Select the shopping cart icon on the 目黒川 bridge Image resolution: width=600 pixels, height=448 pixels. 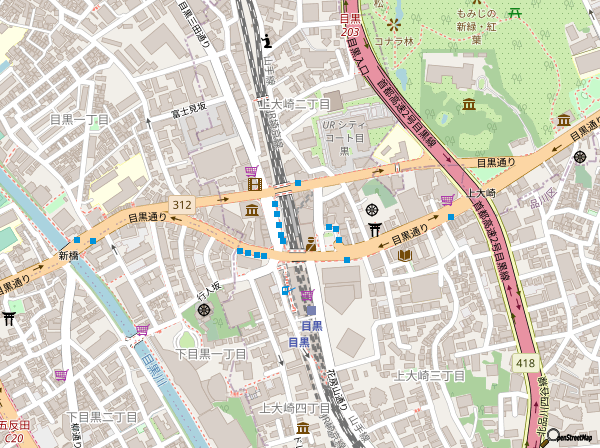coord(142,330)
